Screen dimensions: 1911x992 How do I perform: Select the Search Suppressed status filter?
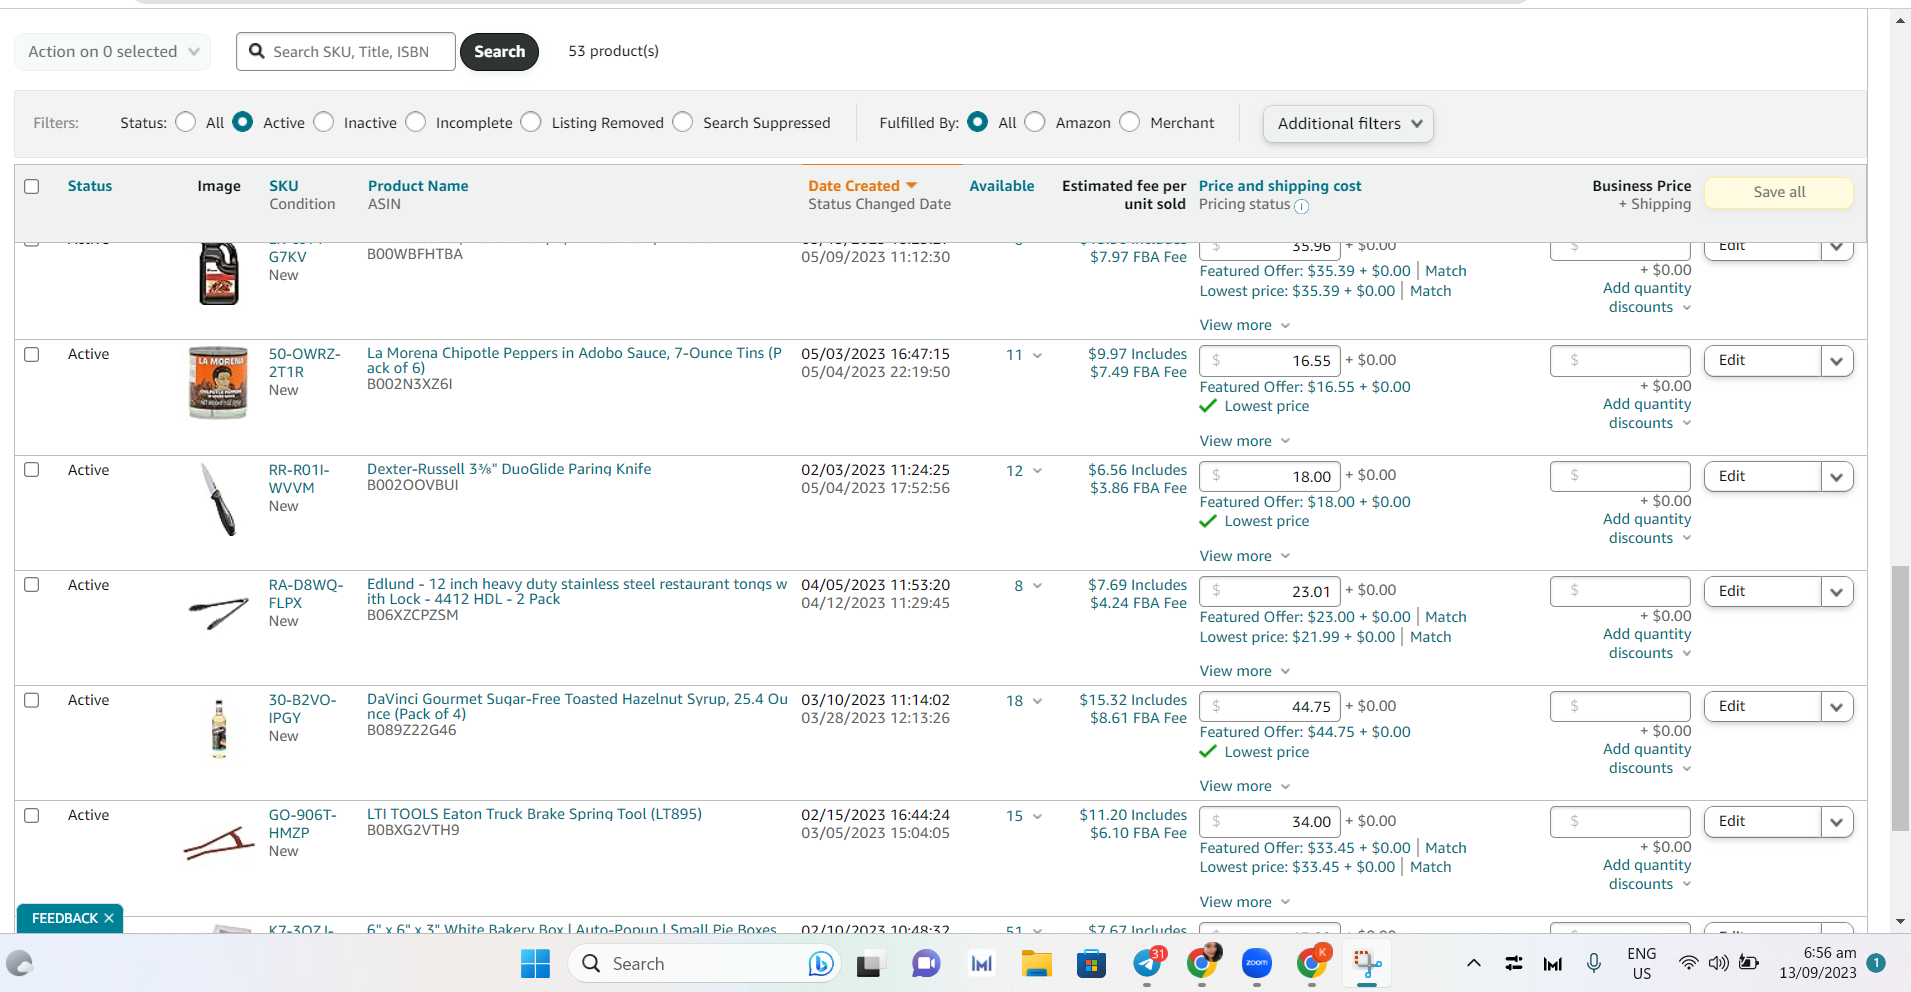tap(682, 122)
